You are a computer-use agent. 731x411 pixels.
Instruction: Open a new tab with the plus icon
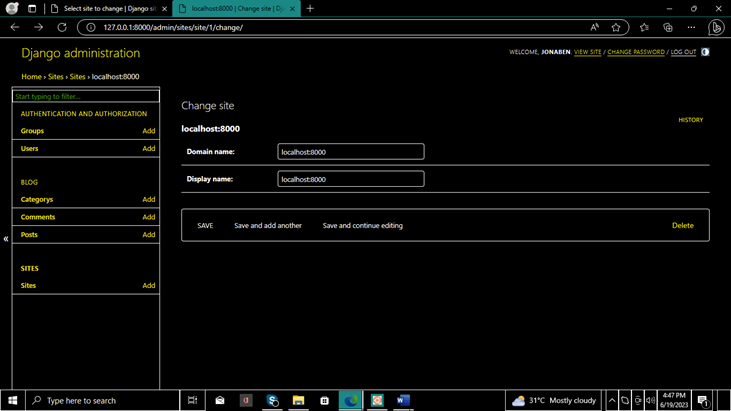(310, 8)
